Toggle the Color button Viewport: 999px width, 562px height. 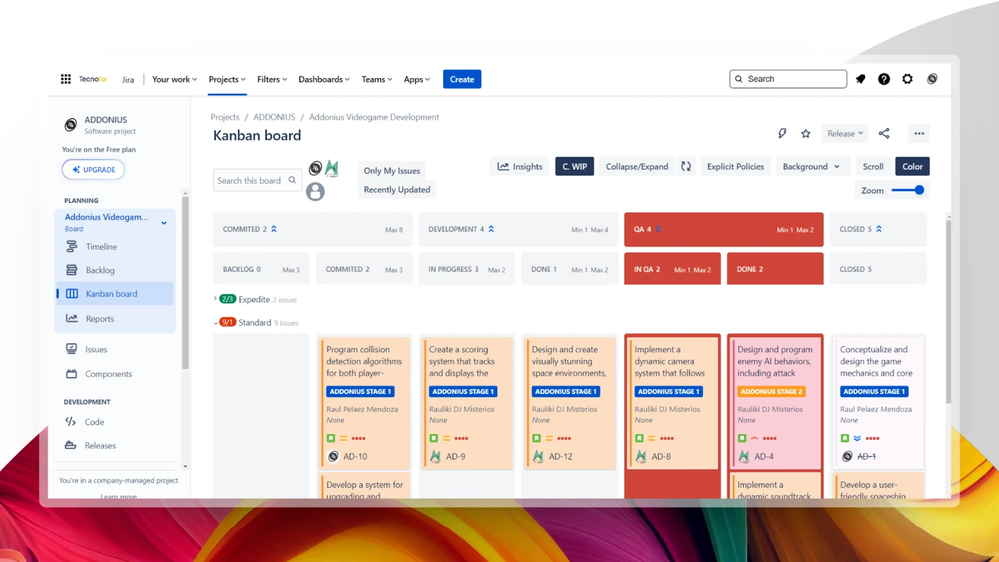(912, 166)
